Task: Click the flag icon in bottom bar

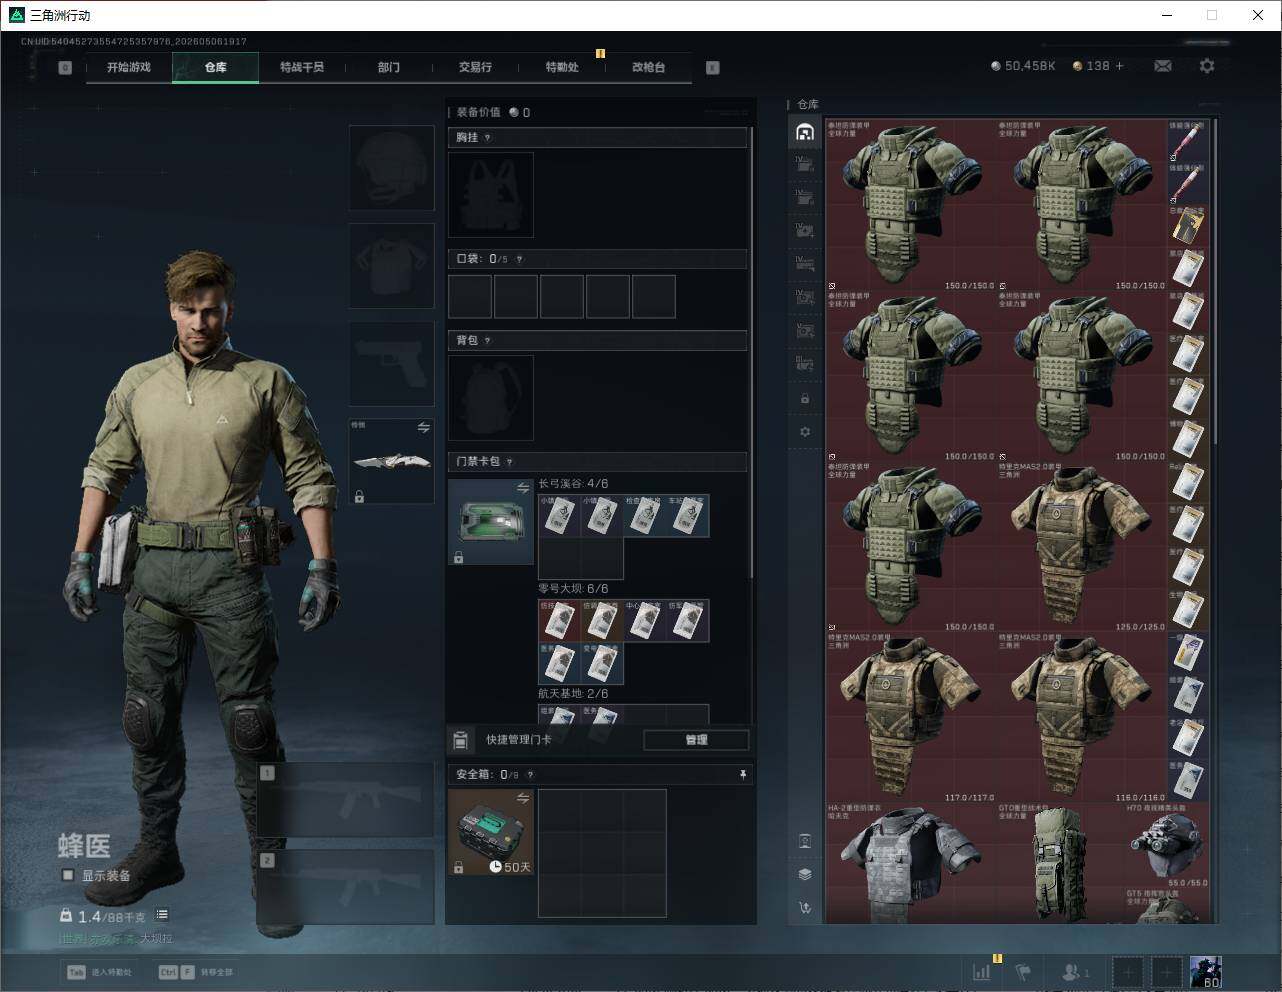Action: [x=1023, y=972]
